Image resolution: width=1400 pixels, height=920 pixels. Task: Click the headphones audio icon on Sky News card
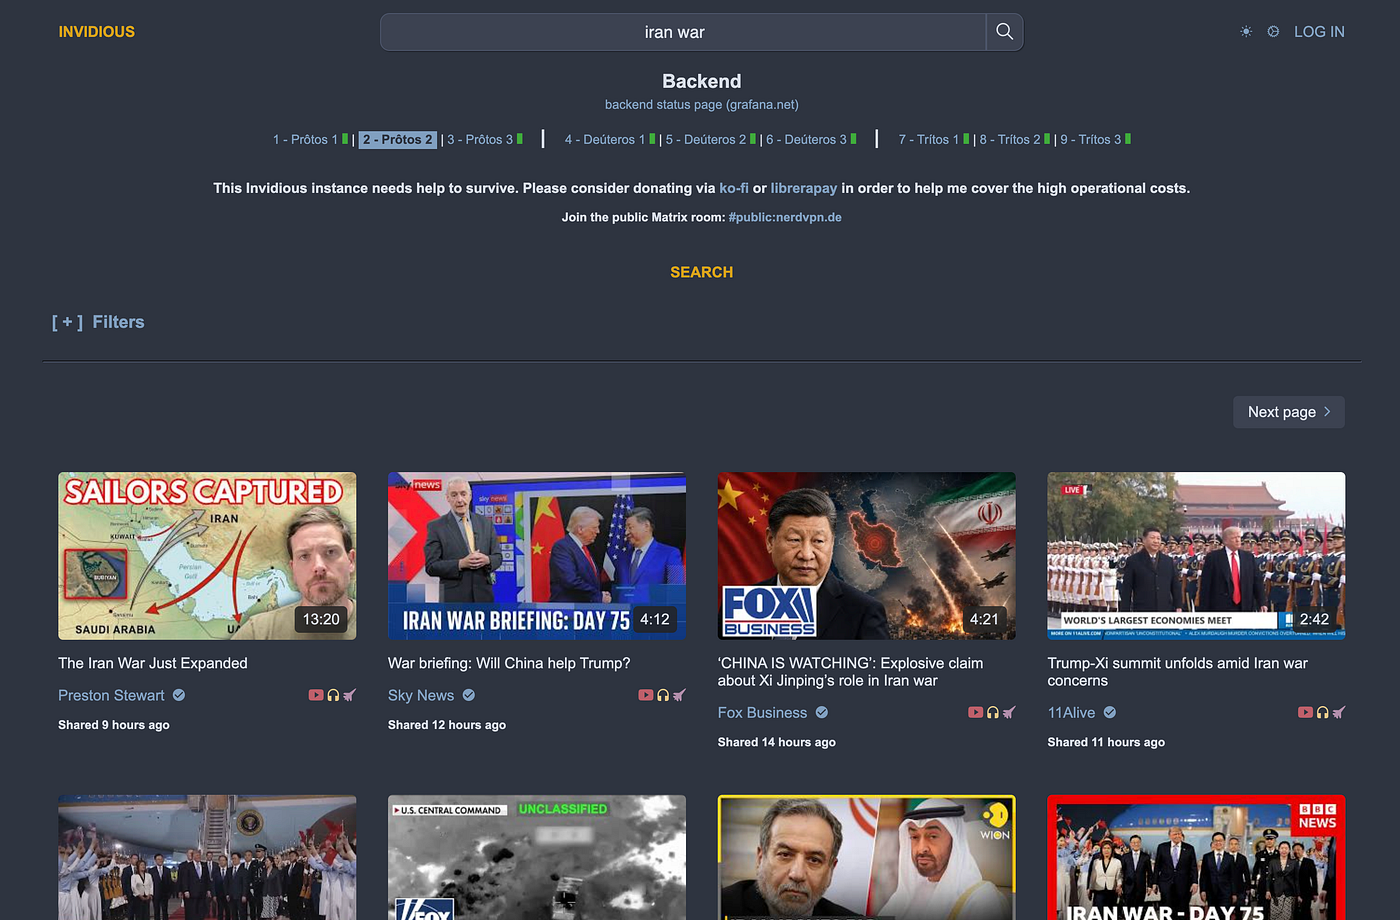coord(663,695)
